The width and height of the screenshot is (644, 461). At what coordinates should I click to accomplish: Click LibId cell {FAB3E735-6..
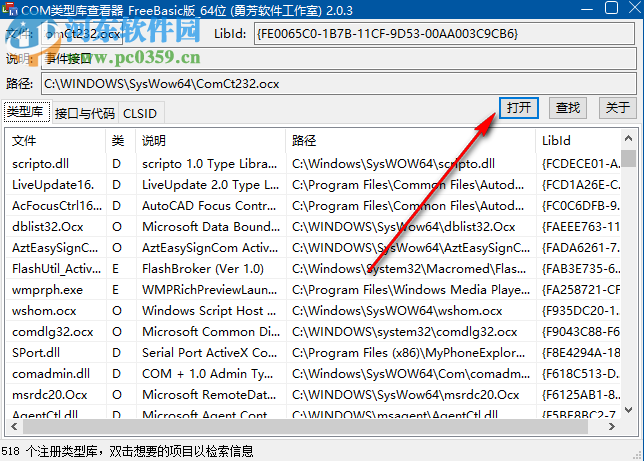(581, 269)
